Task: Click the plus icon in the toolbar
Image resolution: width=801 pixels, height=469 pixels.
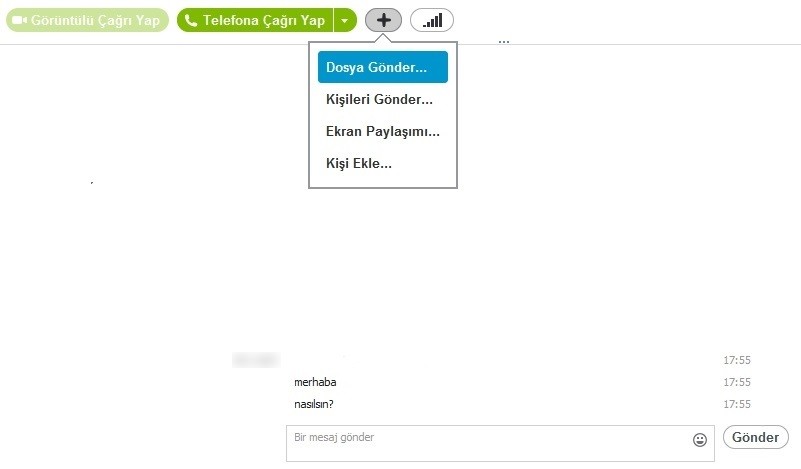Action: pyautogui.click(x=383, y=20)
